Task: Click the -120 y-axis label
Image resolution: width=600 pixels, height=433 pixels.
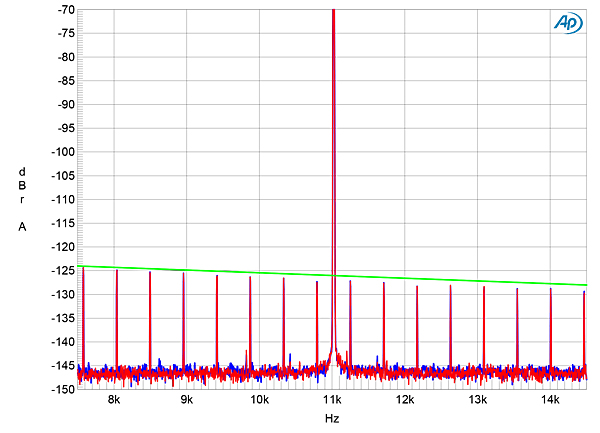Action: point(63,247)
